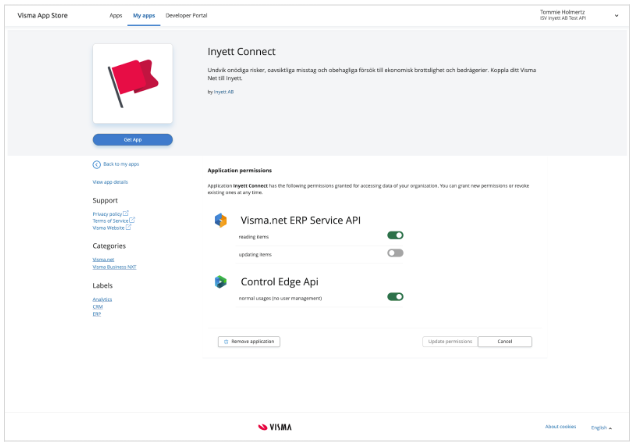This screenshot has width=635, height=447.
Task: Click the Visma.net ERP Service API icon
Action: point(221,220)
